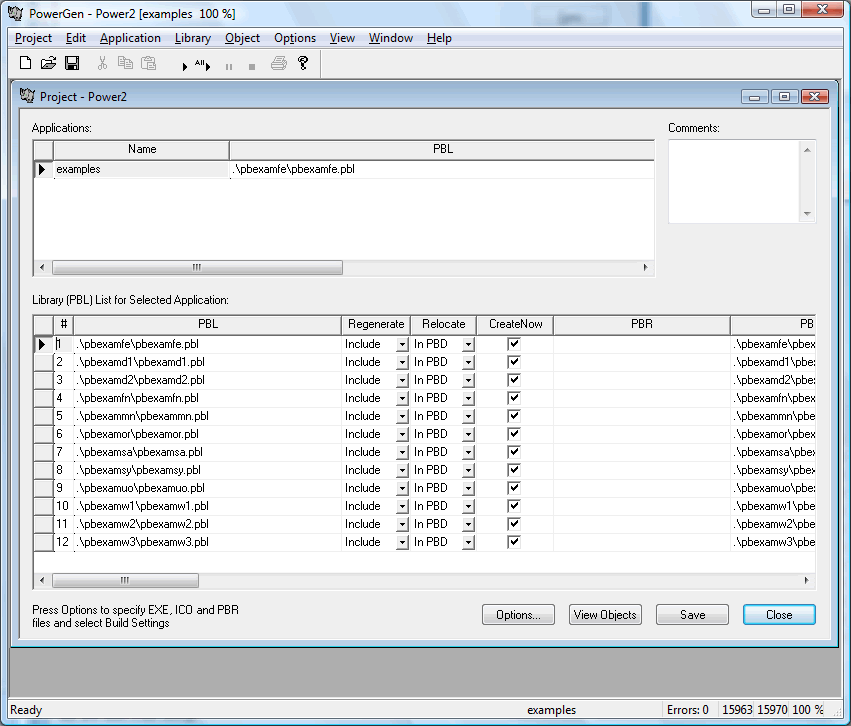This screenshot has height=726, width=851.
Task: Click row selector for library row 5
Action: (x=43, y=416)
